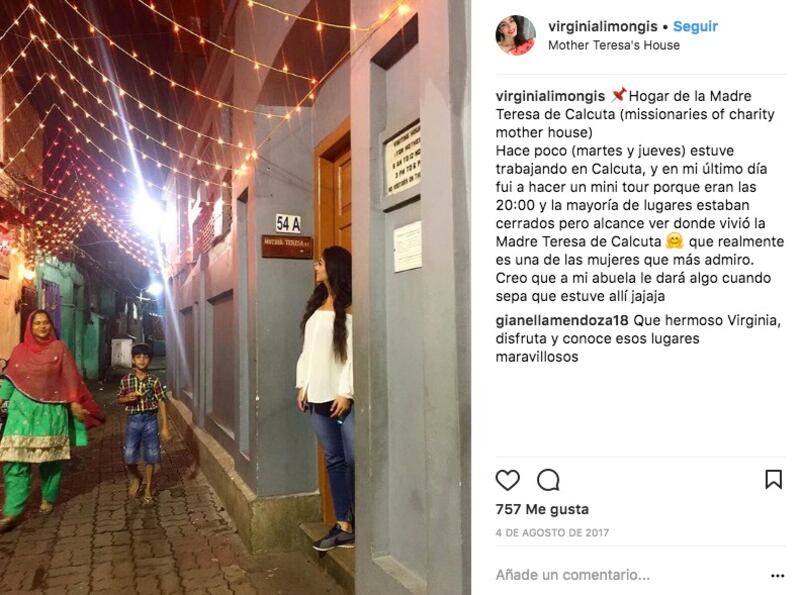Open virginialimongis profile picture avatar
800x595 pixels.
tap(515, 35)
